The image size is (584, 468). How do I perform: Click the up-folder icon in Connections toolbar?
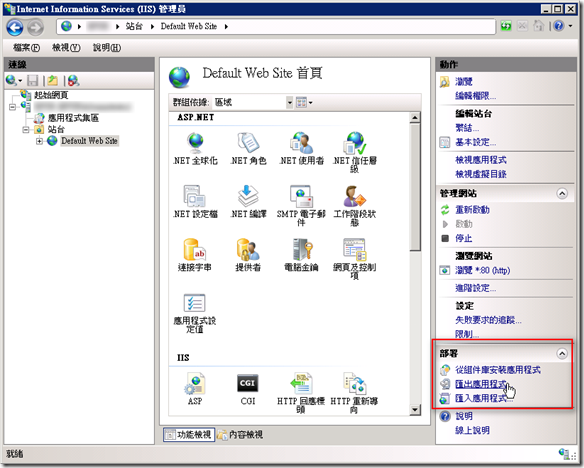(x=53, y=80)
